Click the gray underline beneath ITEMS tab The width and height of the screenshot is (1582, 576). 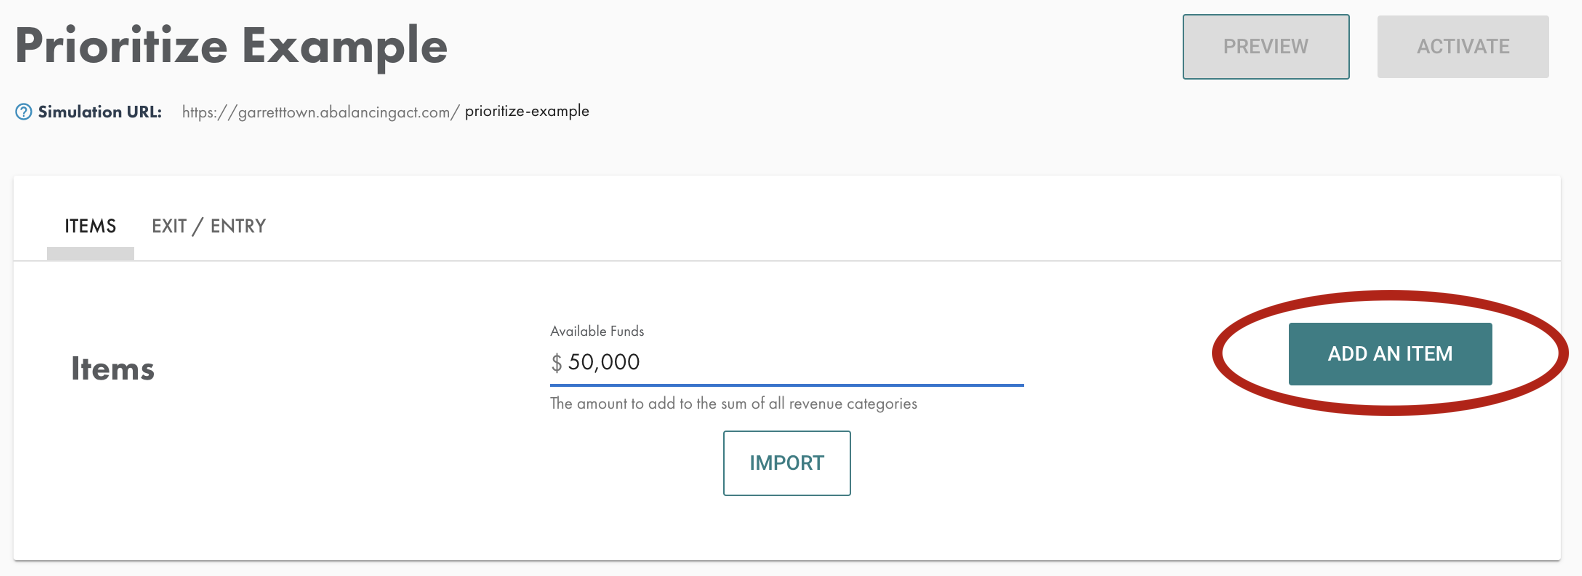pyautogui.click(x=90, y=254)
